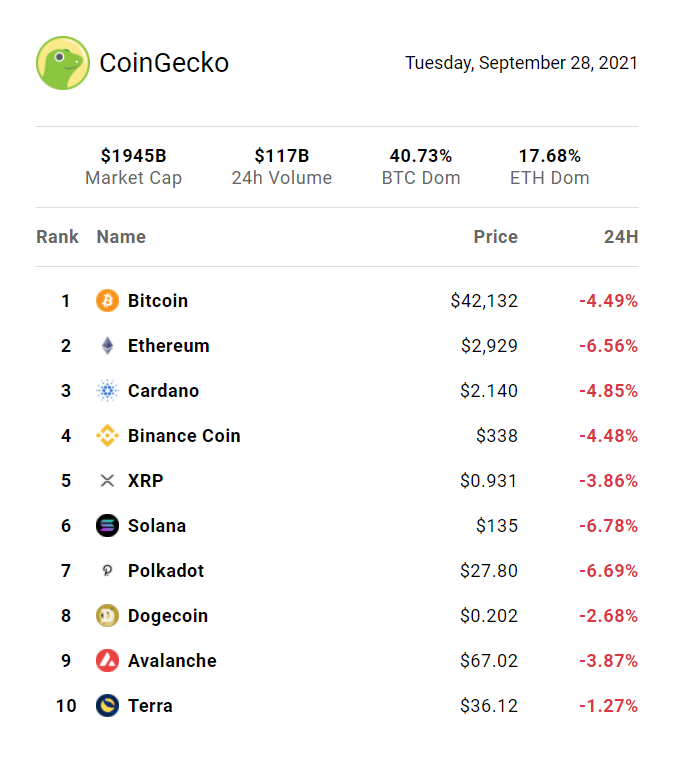
Task: Click the Dogecoin shiba icon
Action: 107,616
